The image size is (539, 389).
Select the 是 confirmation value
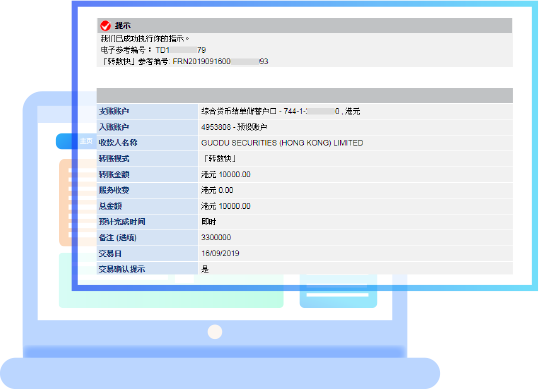point(205,269)
